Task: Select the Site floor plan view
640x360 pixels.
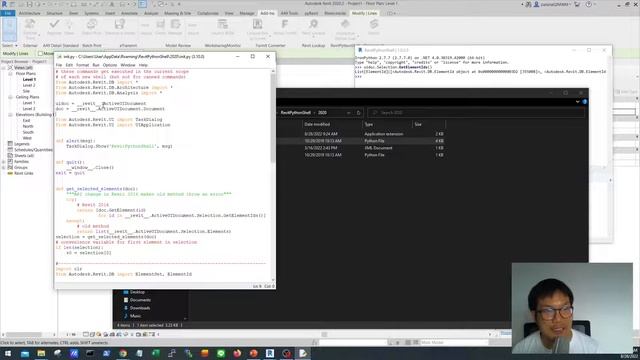Action: tap(26, 91)
